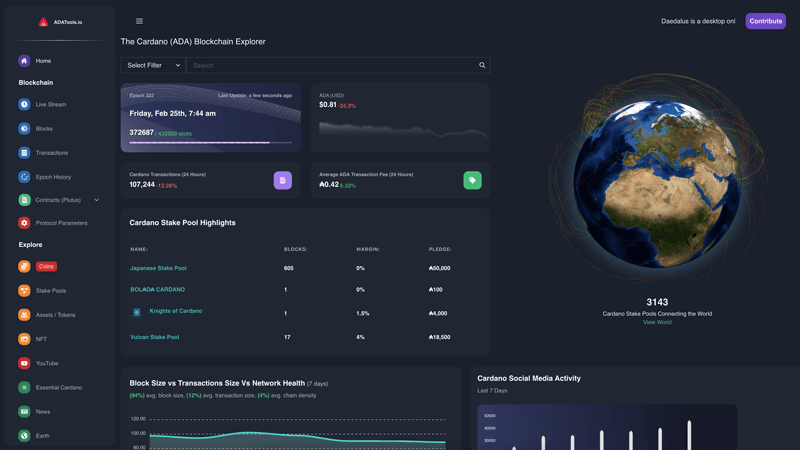800x450 pixels.
Task: Click the ADATools.io logo
Action: point(60,22)
